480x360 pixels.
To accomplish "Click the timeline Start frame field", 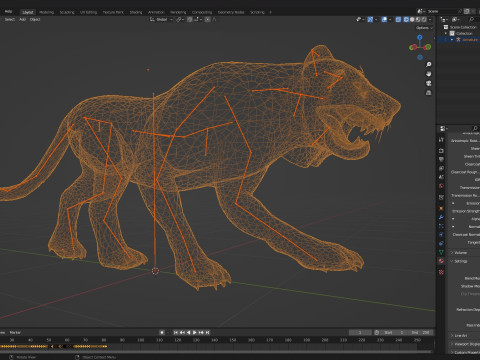I will [x=394, y=332].
